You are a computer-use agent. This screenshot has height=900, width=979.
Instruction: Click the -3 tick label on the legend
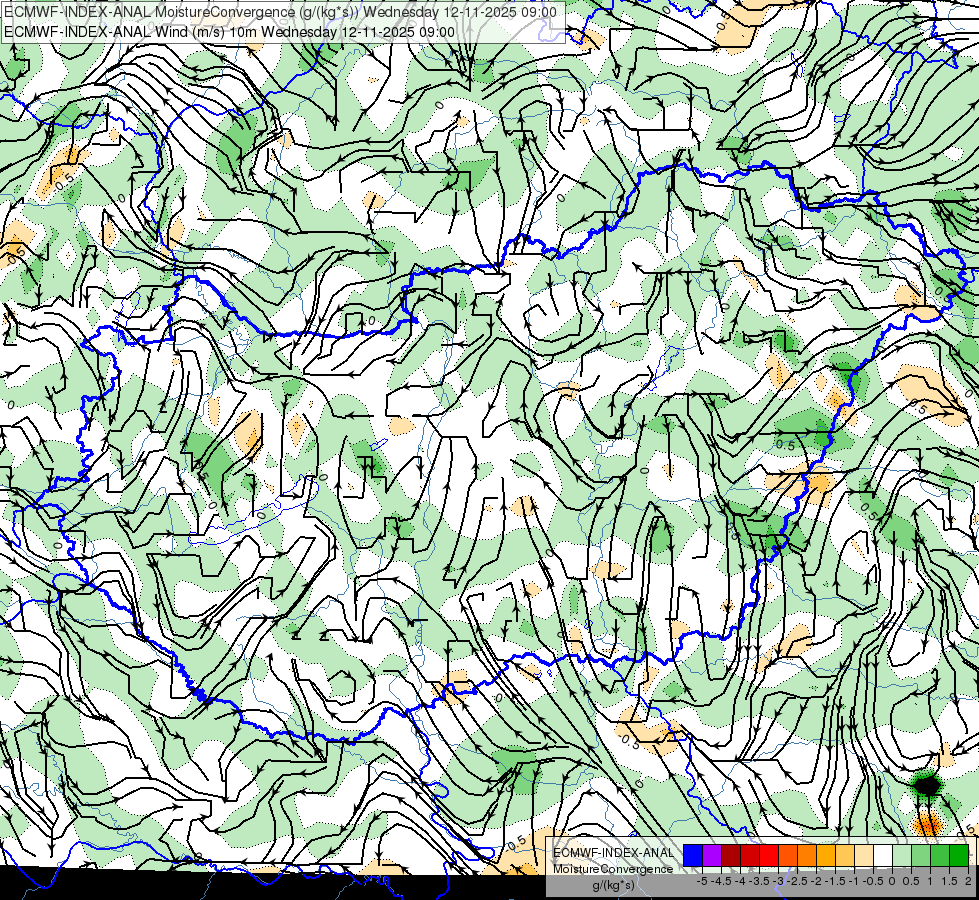coord(779,881)
